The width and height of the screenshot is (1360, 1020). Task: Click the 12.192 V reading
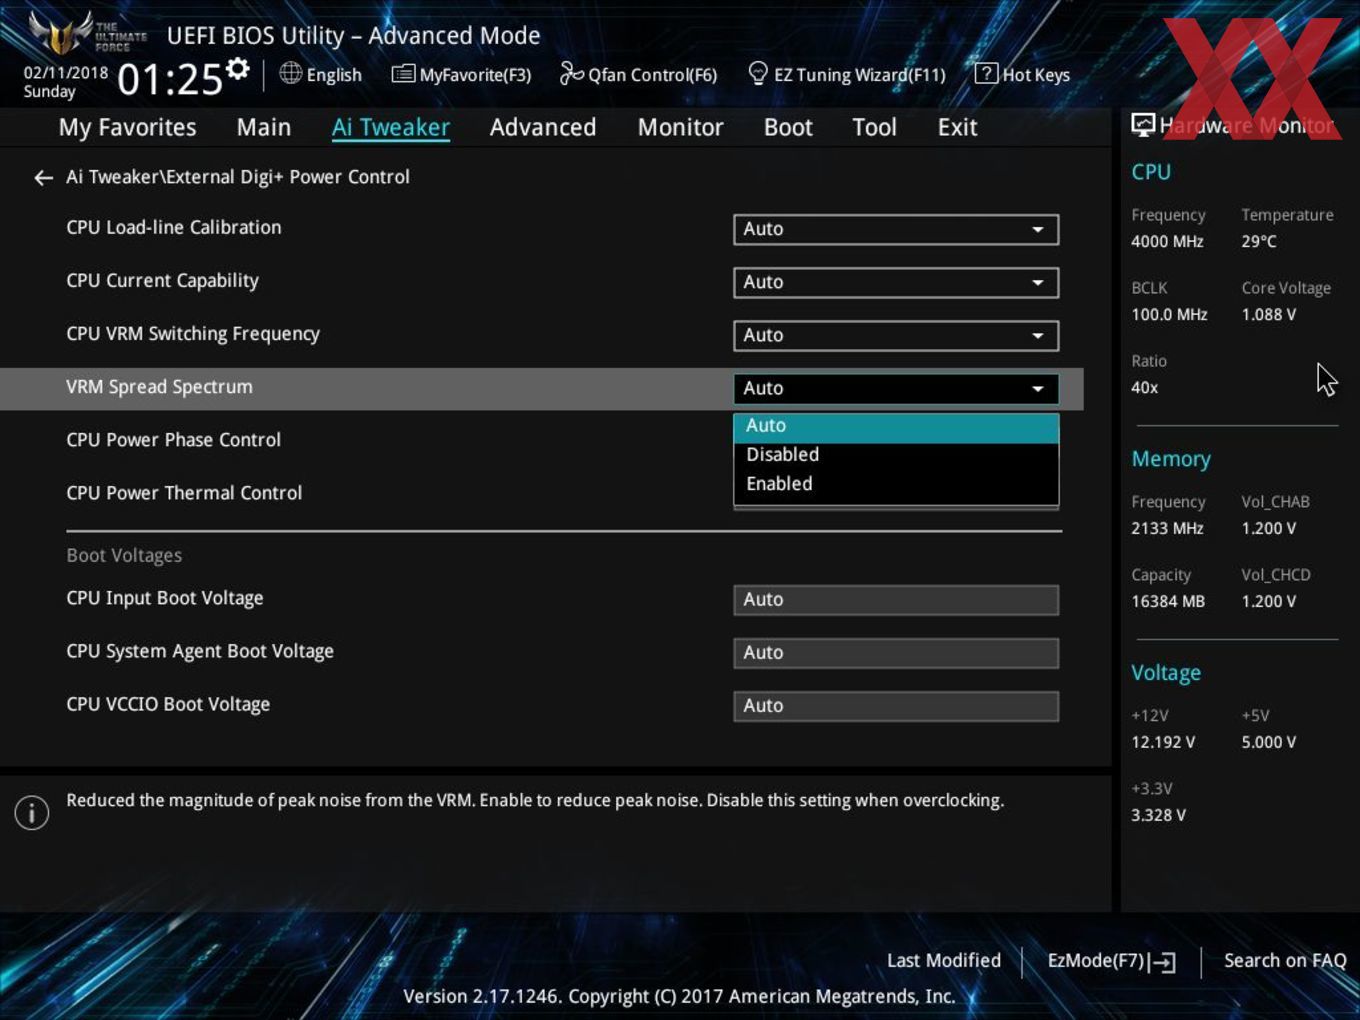click(1162, 742)
